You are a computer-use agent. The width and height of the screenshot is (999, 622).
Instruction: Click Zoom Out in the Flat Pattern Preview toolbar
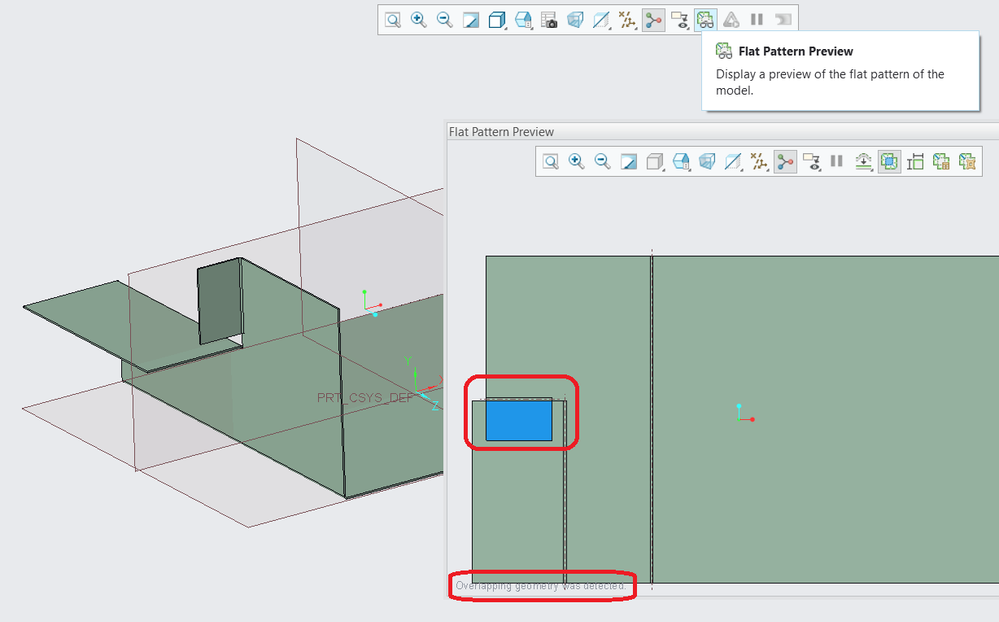pos(602,162)
